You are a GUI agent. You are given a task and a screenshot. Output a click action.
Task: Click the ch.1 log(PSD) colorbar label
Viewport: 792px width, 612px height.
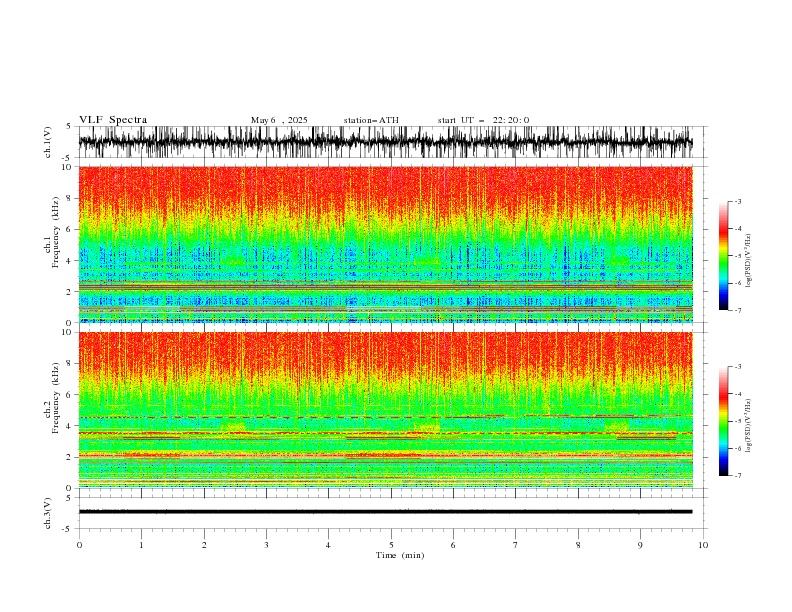(749, 261)
